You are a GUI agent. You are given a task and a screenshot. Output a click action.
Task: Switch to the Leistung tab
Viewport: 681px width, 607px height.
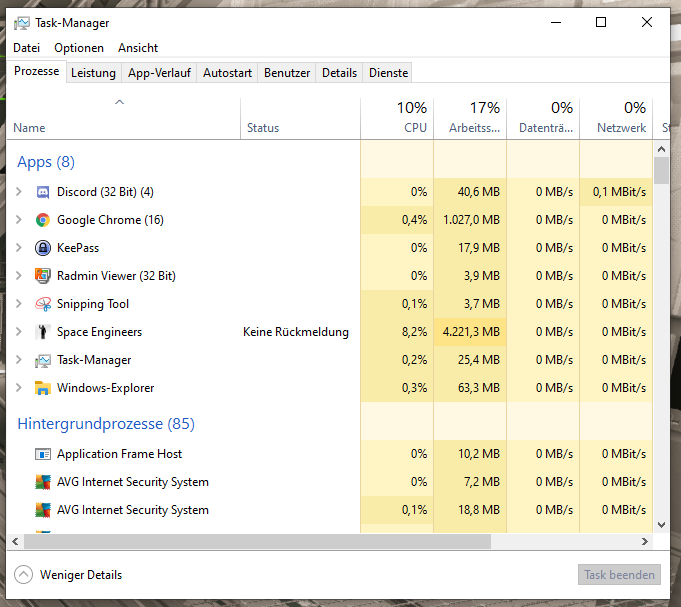tap(93, 73)
